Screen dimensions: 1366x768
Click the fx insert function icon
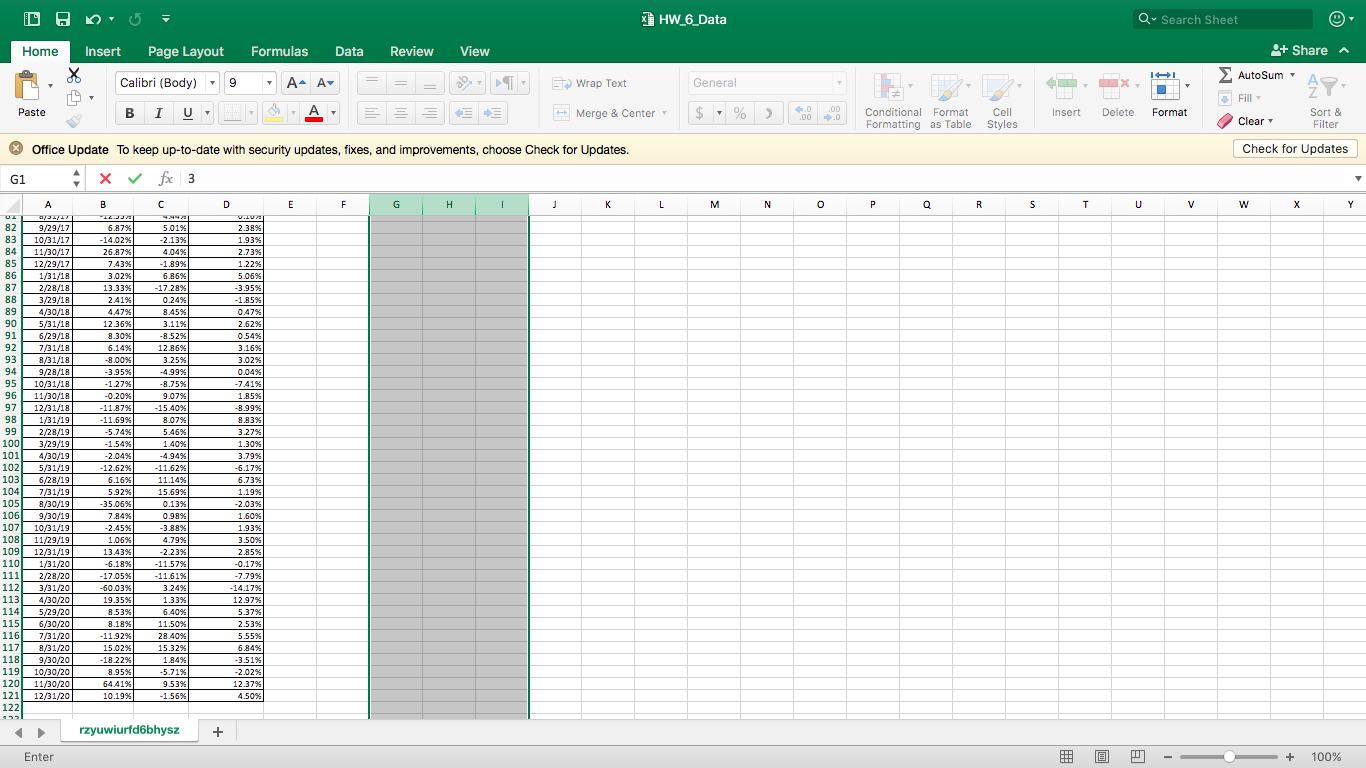click(x=166, y=179)
